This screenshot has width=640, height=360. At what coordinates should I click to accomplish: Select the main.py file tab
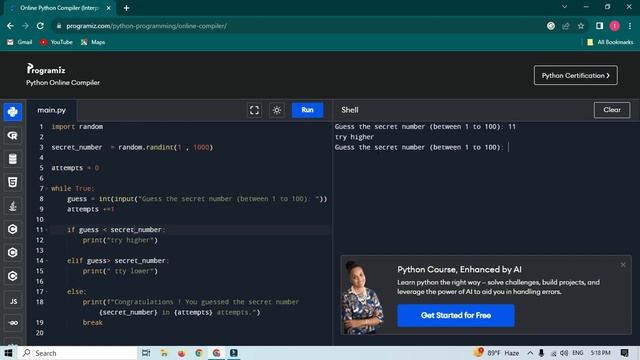52,110
